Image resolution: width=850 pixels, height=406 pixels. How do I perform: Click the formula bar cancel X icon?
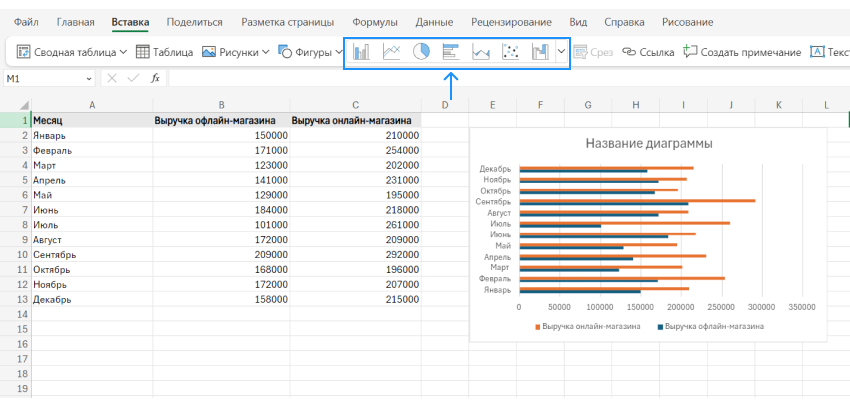[112, 79]
